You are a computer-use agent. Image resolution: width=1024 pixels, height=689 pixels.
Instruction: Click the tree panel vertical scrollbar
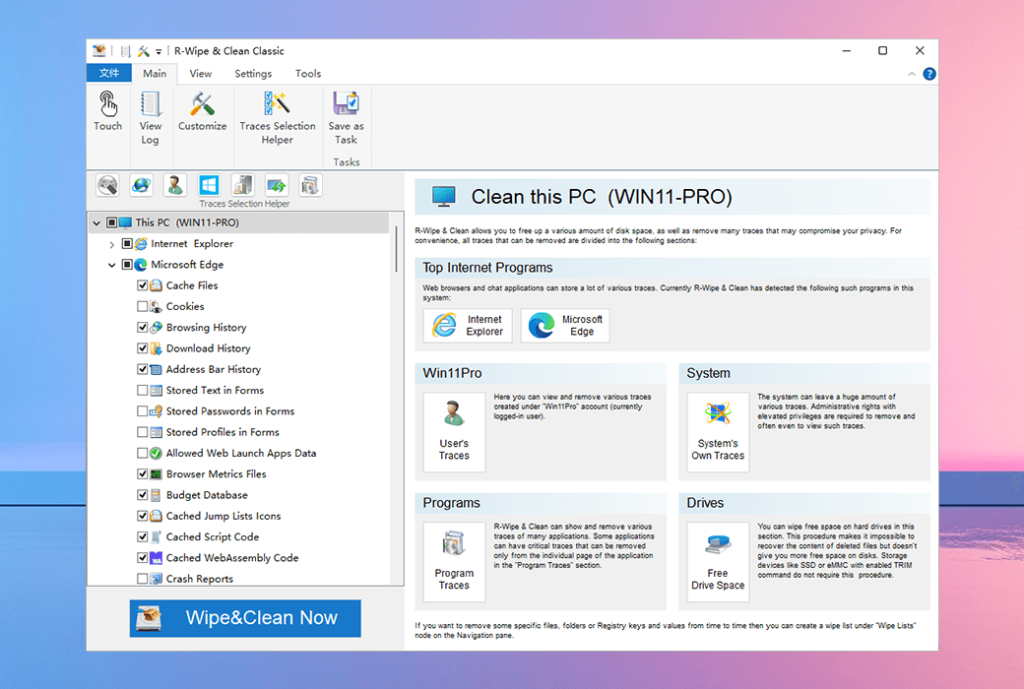coord(396,248)
